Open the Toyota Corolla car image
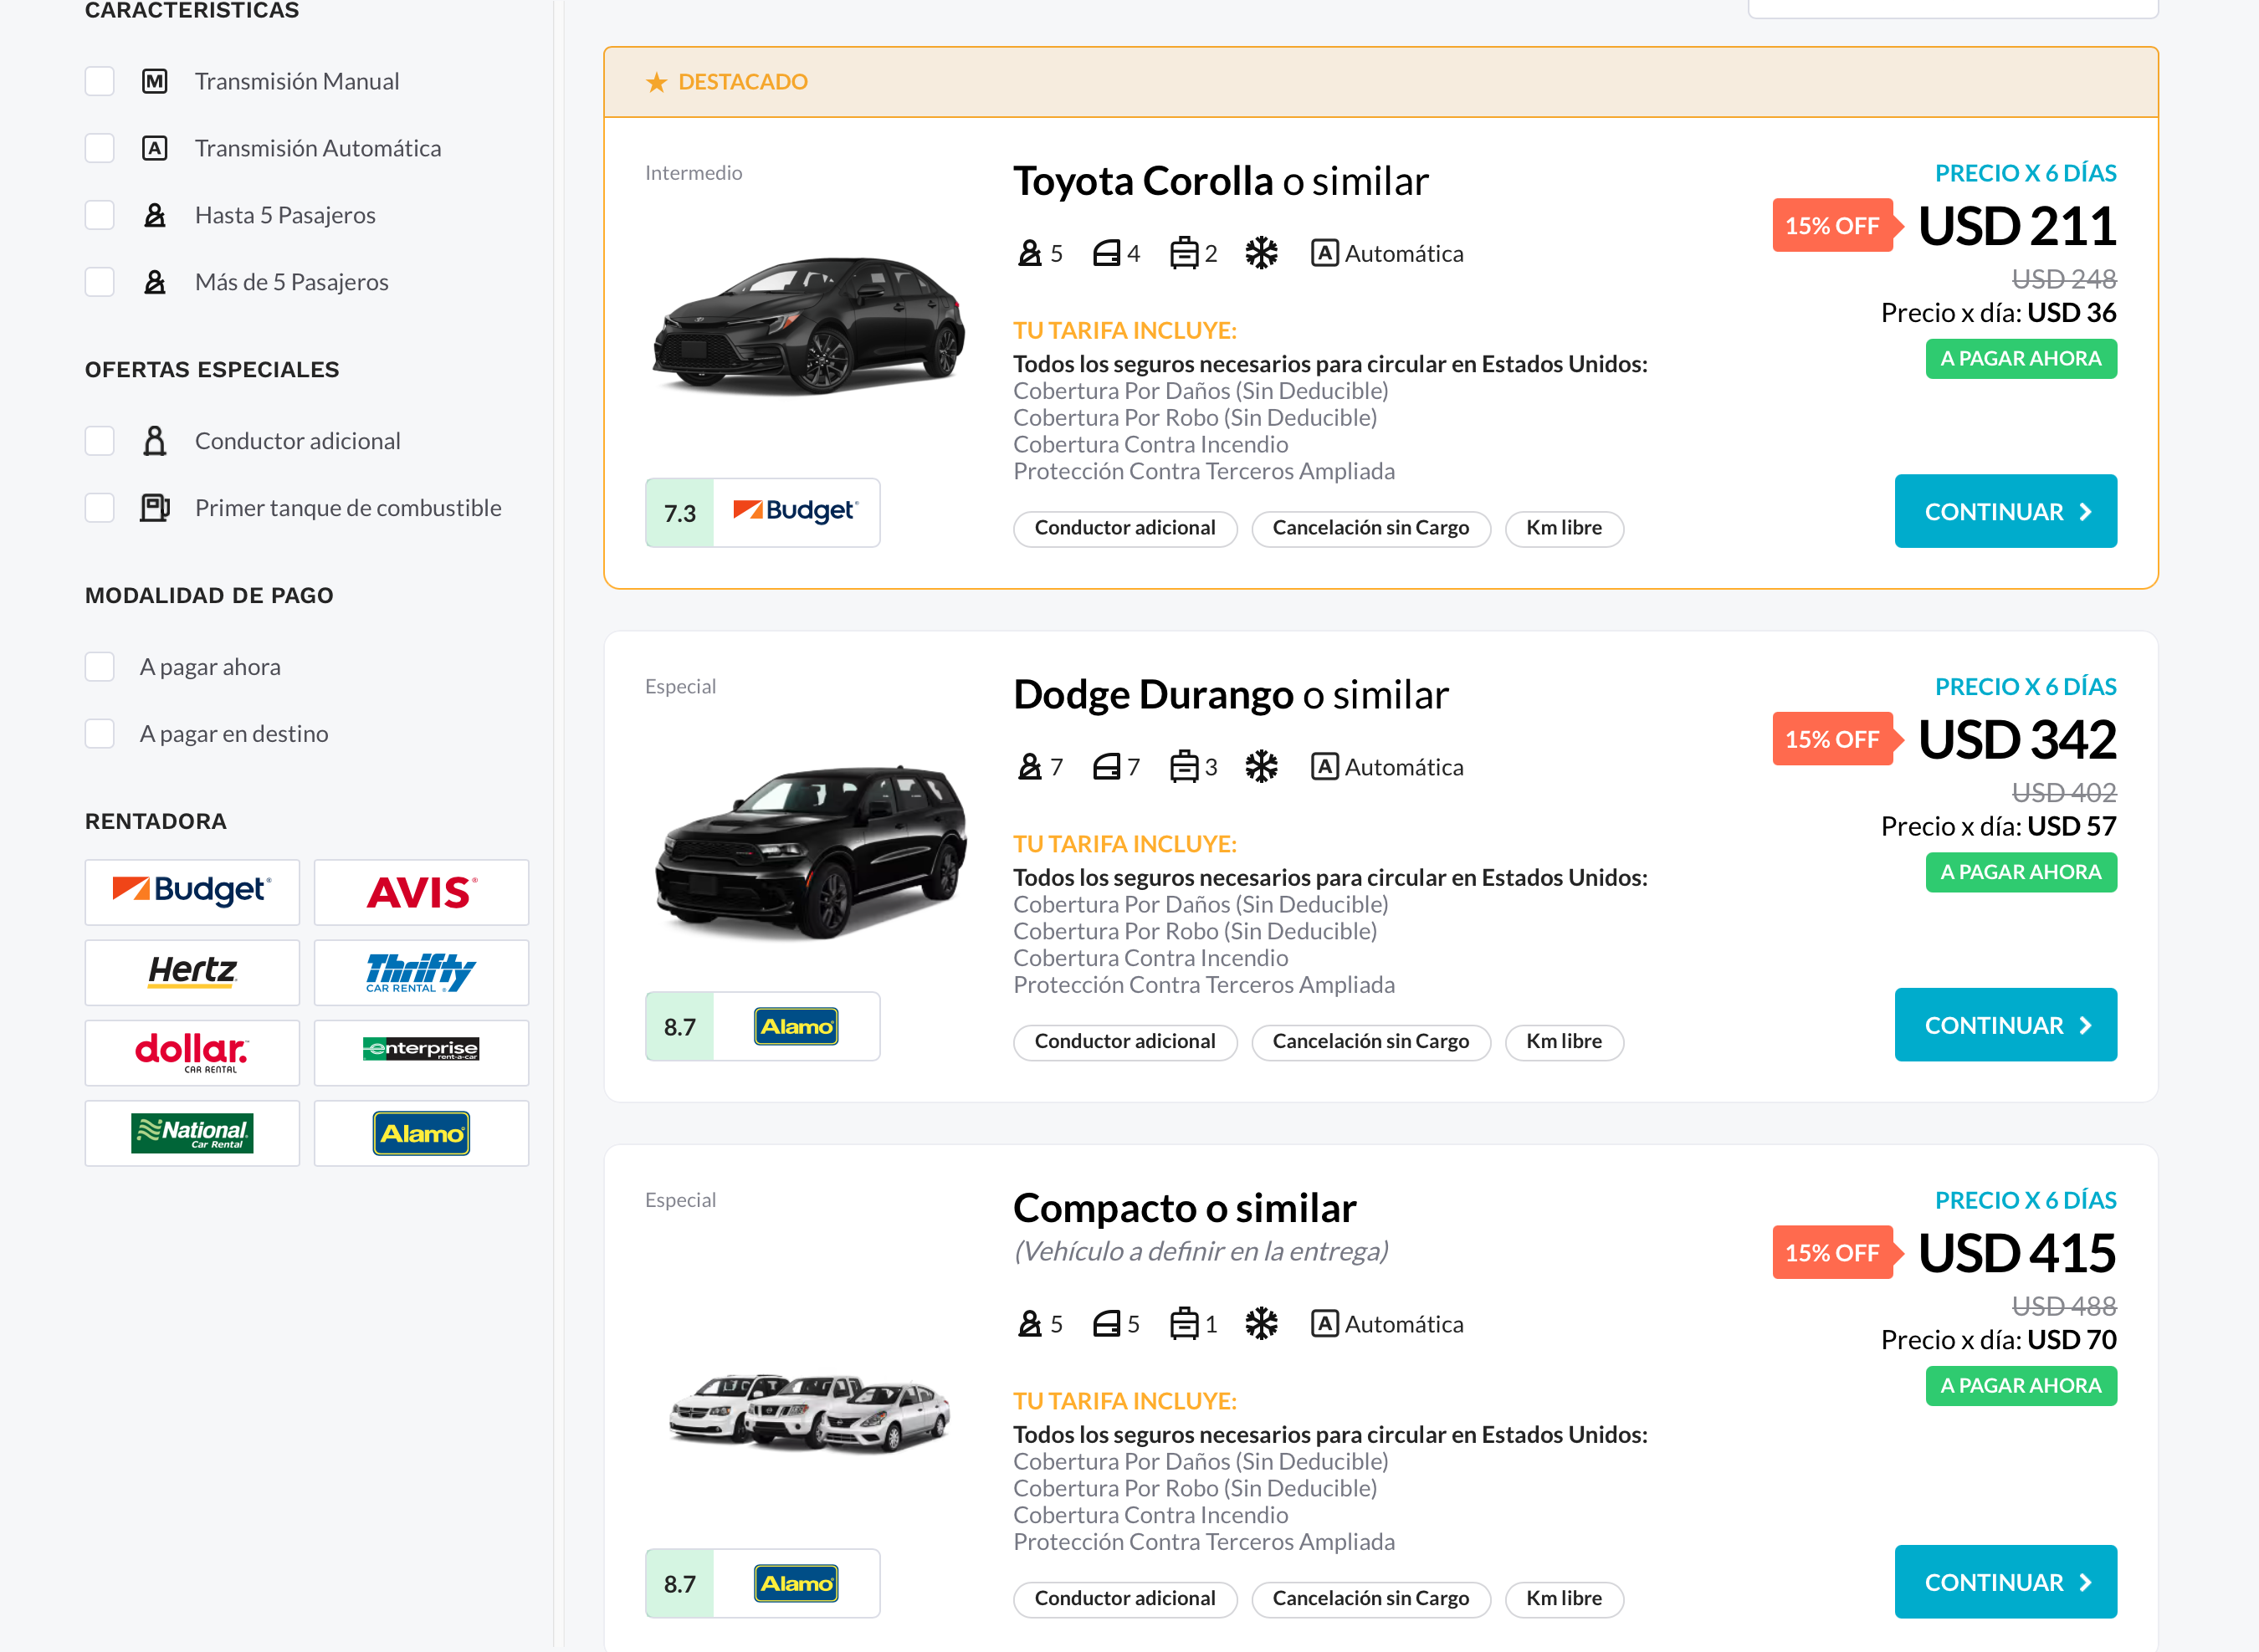The width and height of the screenshot is (2259, 1652). point(809,325)
